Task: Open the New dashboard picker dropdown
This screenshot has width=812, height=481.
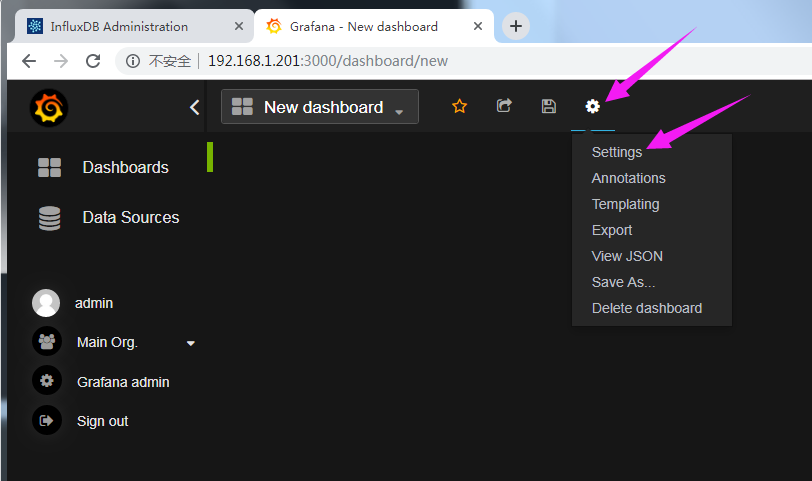Action: tap(320, 107)
